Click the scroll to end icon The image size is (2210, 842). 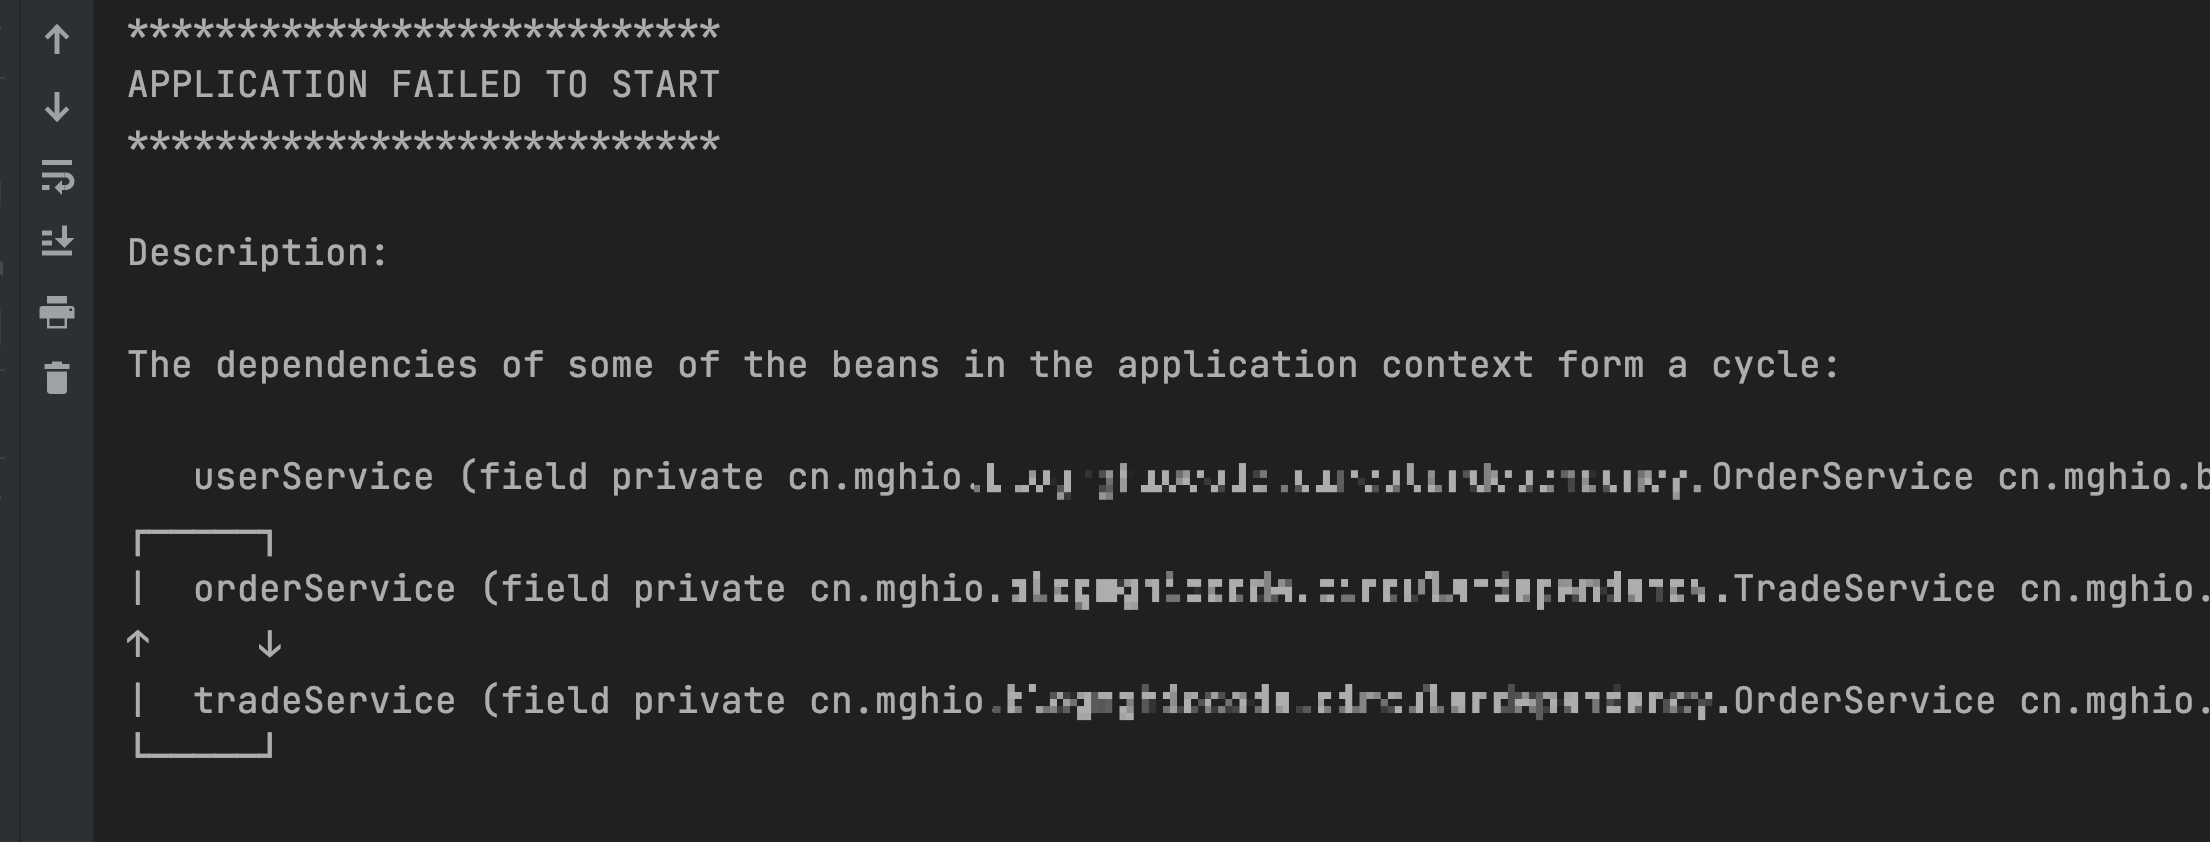point(57,241)
